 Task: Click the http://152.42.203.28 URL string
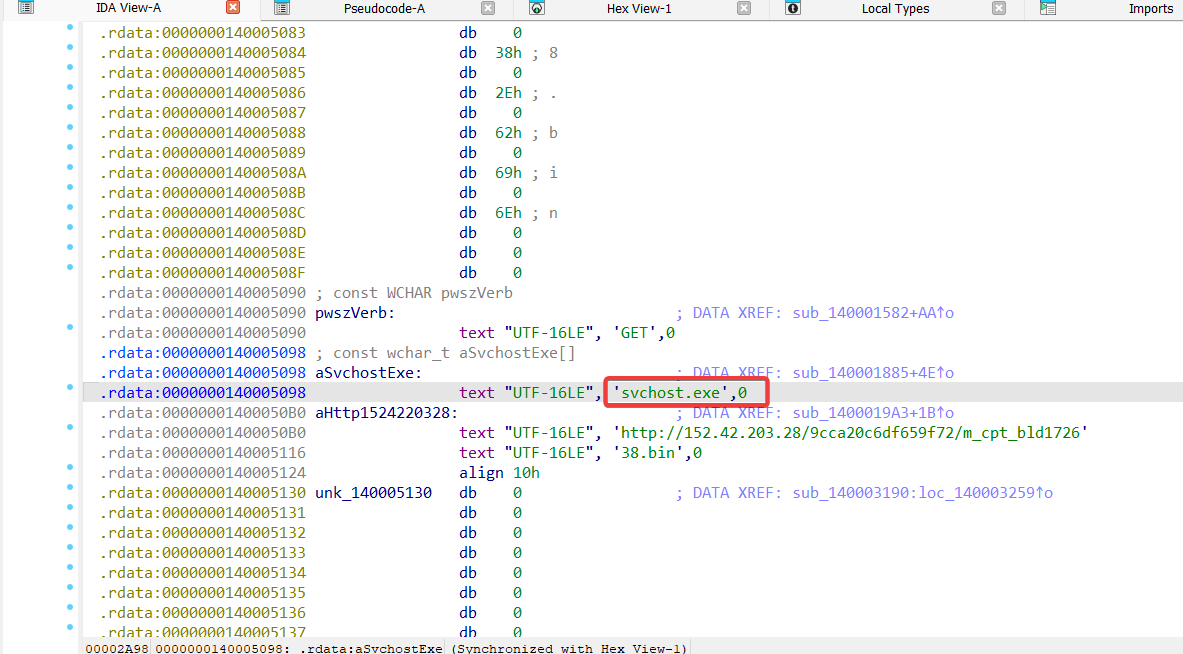850,432
